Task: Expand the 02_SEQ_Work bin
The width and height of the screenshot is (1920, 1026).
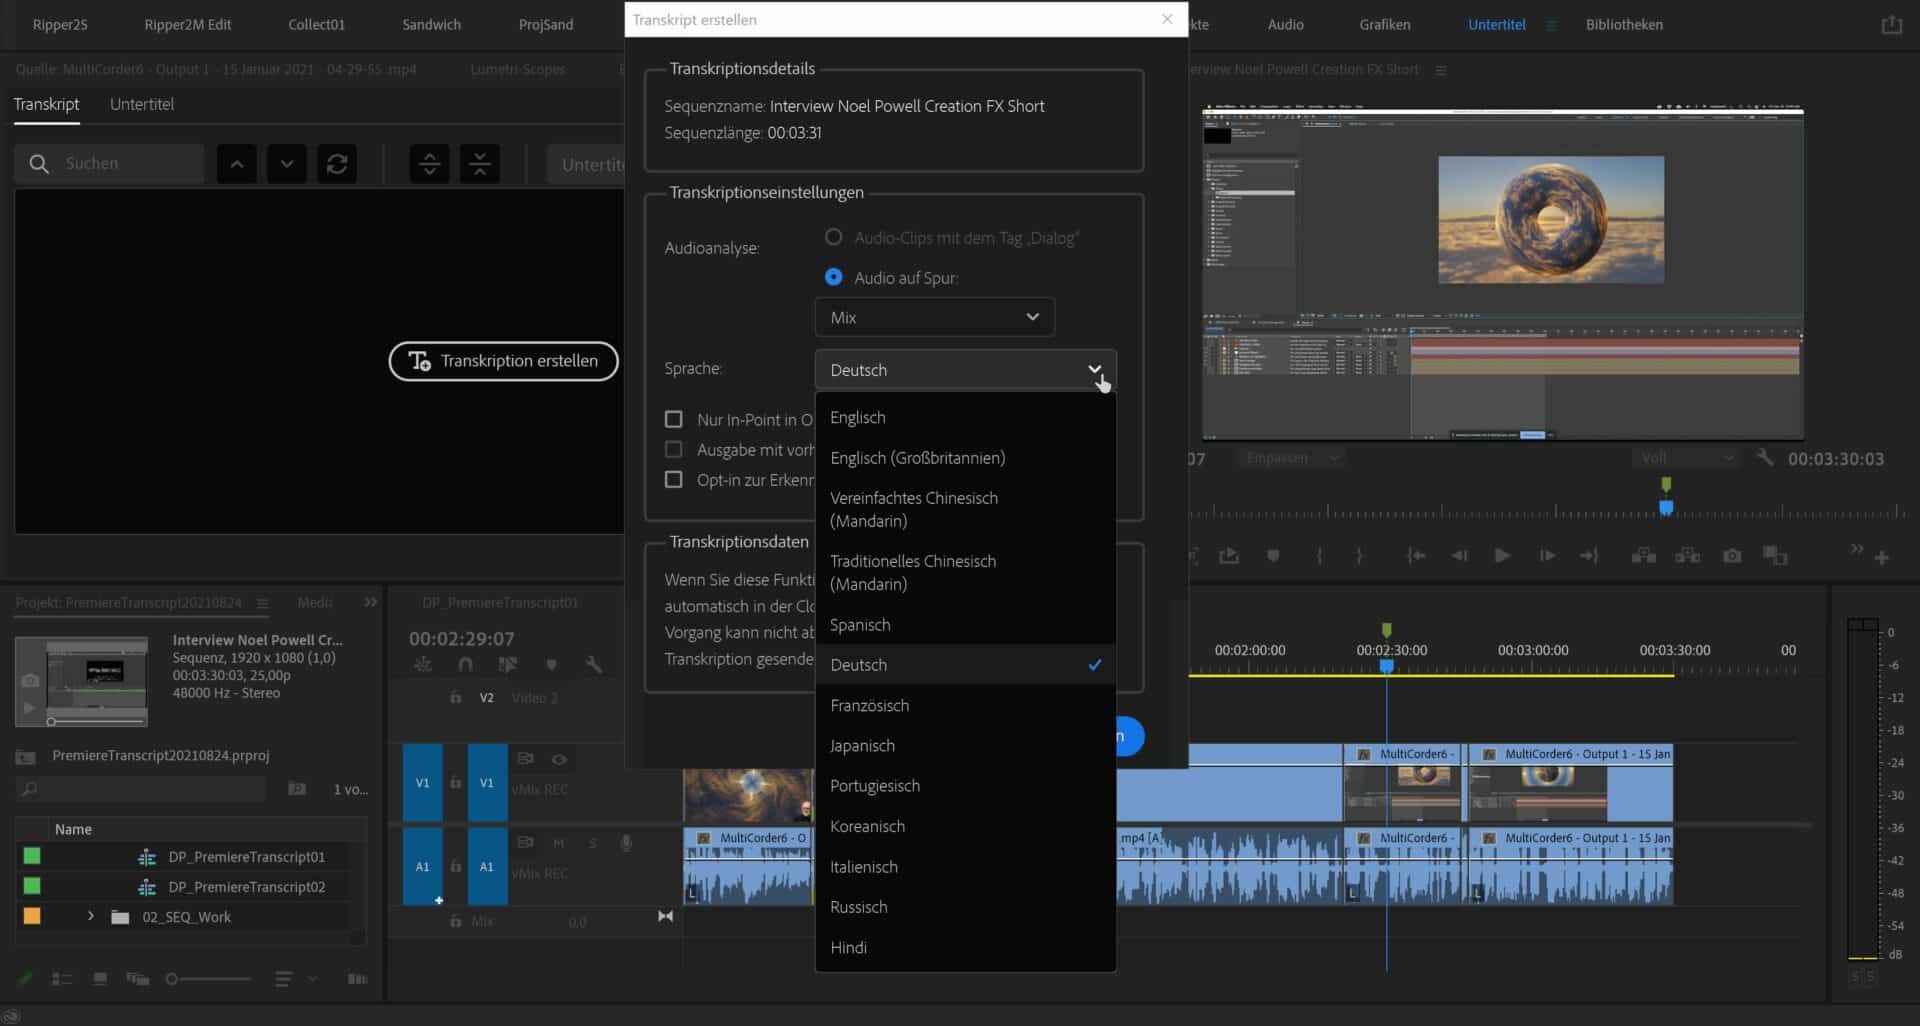Action: [90, 916]
